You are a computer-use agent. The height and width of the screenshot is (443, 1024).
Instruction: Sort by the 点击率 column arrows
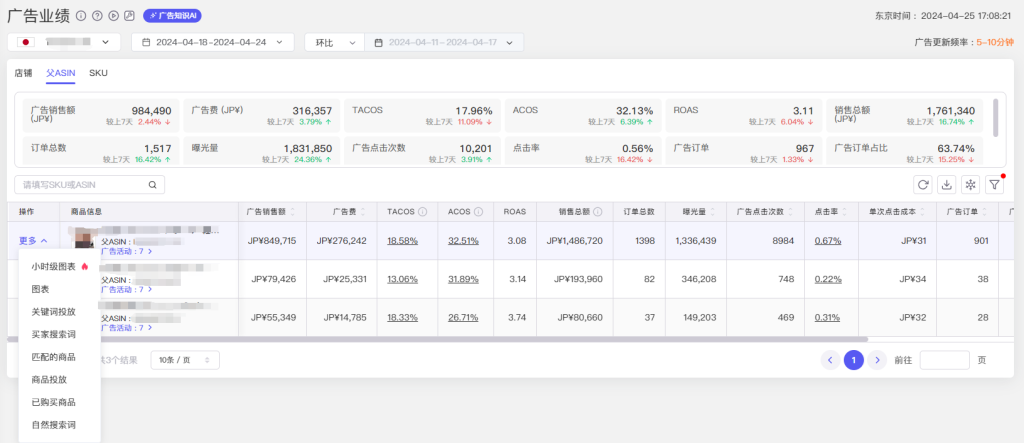pos(844,212)
